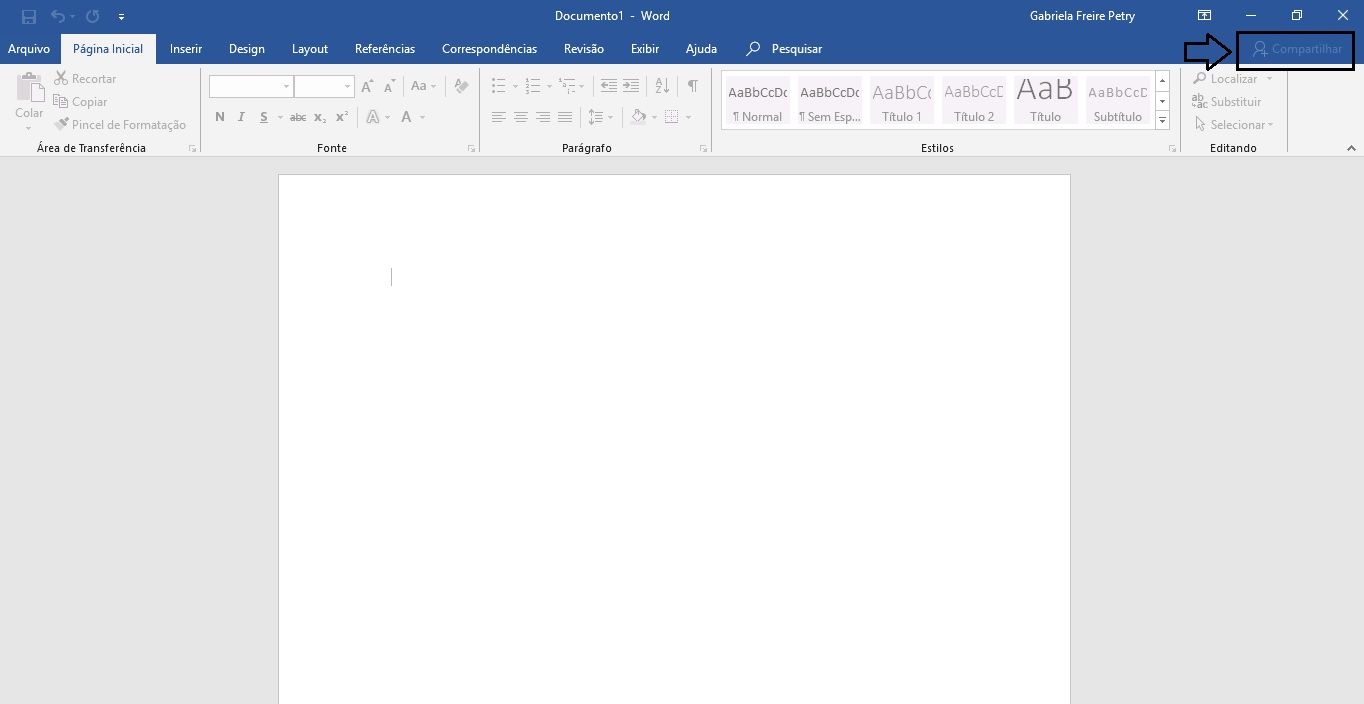
Task: Open line spacing options
Action: coord(600,117)
